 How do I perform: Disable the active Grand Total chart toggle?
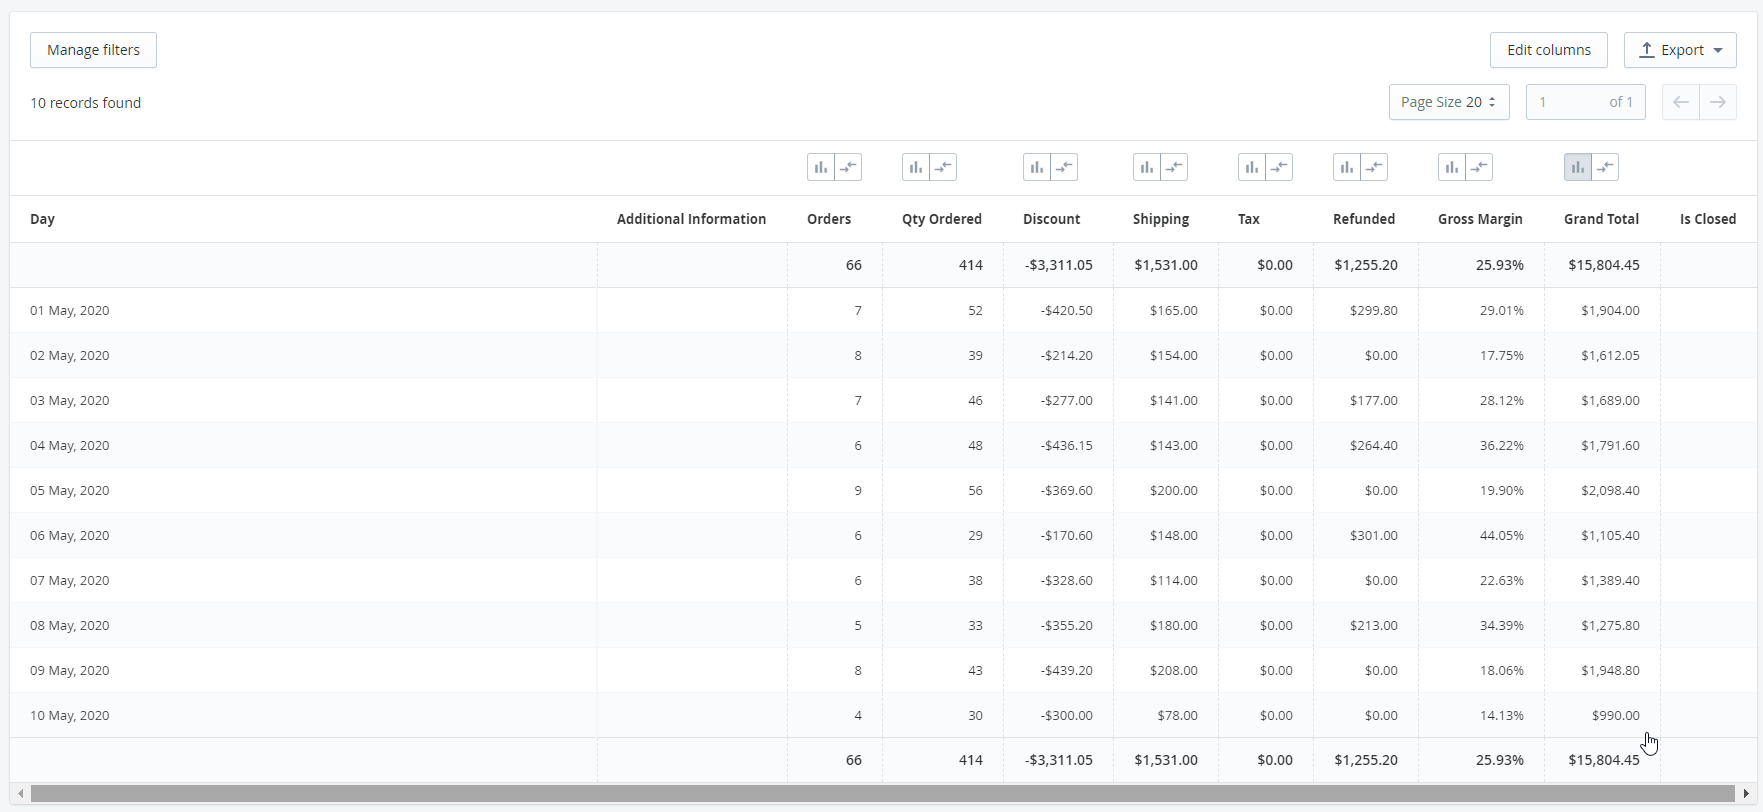(1578, 168)
